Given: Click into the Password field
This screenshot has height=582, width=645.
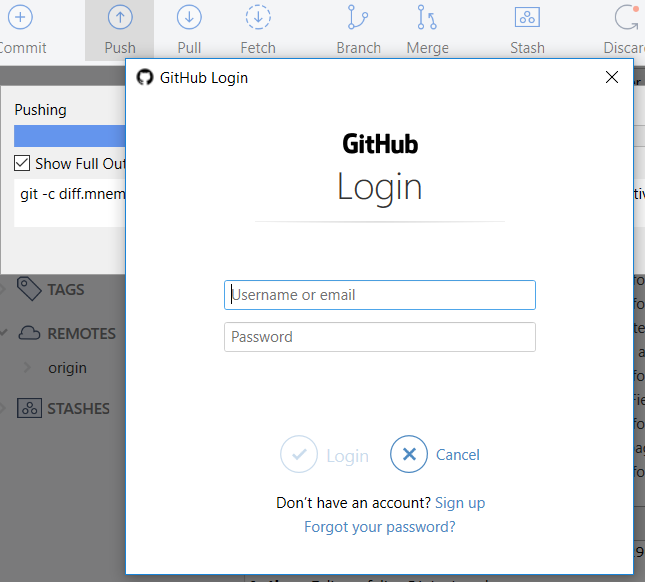Looking at the screenshot, I should [380, 337].
